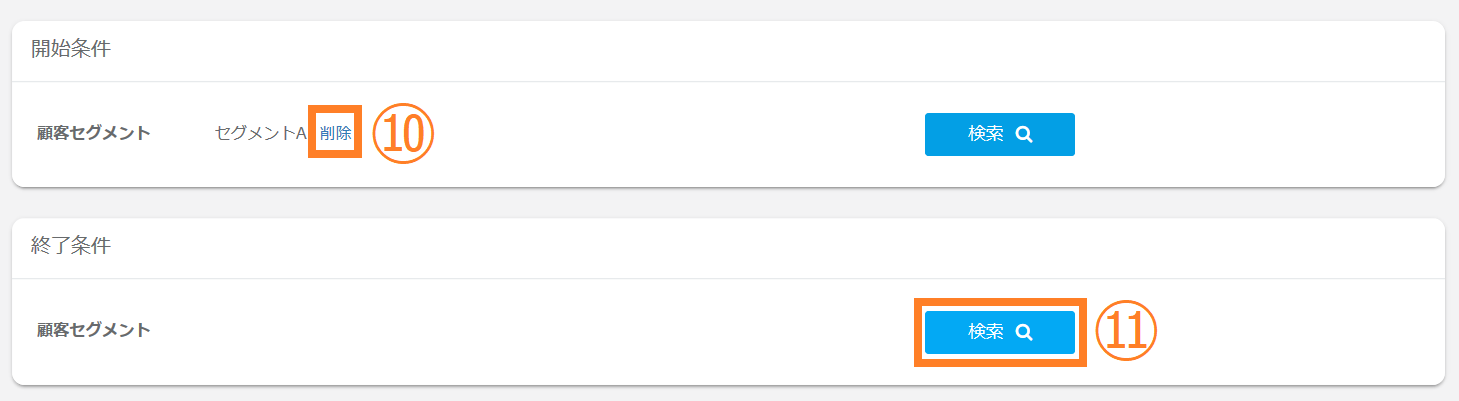Click the 顧客セグメント label in 終了条件

pyautogui.click(x=94, y=331)
